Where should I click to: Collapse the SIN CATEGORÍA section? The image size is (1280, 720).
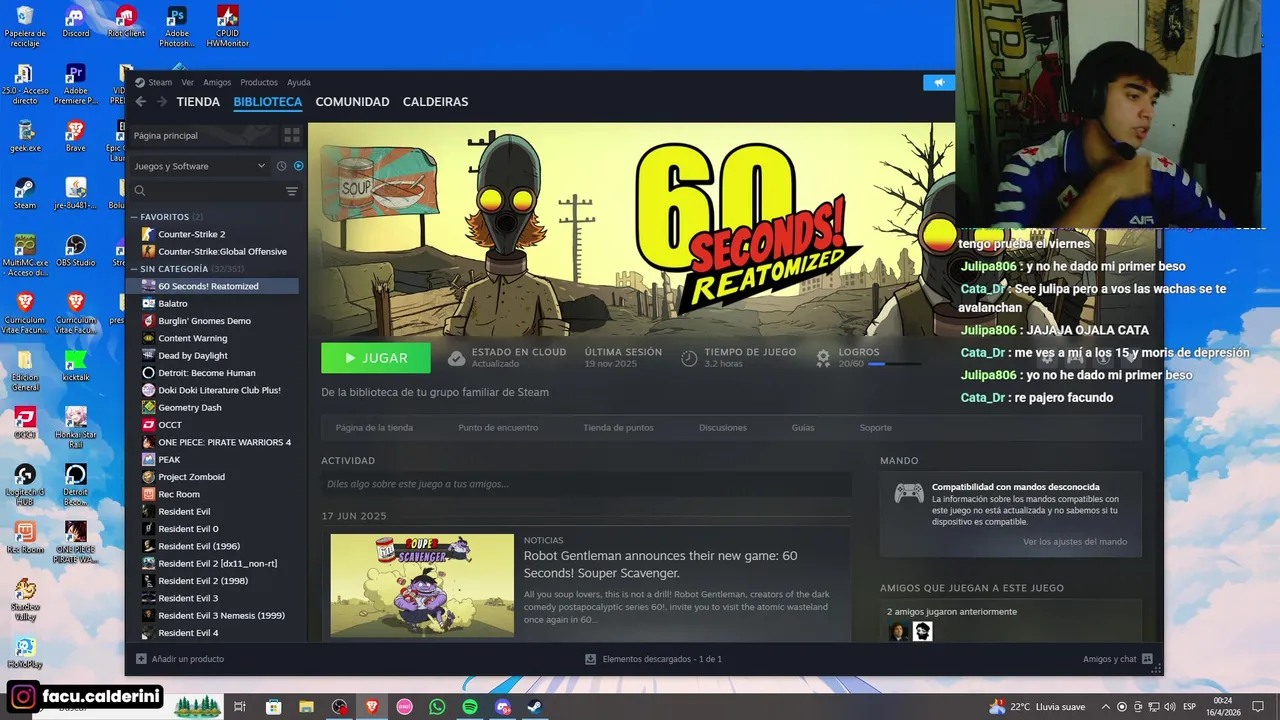tap(134, 269)
